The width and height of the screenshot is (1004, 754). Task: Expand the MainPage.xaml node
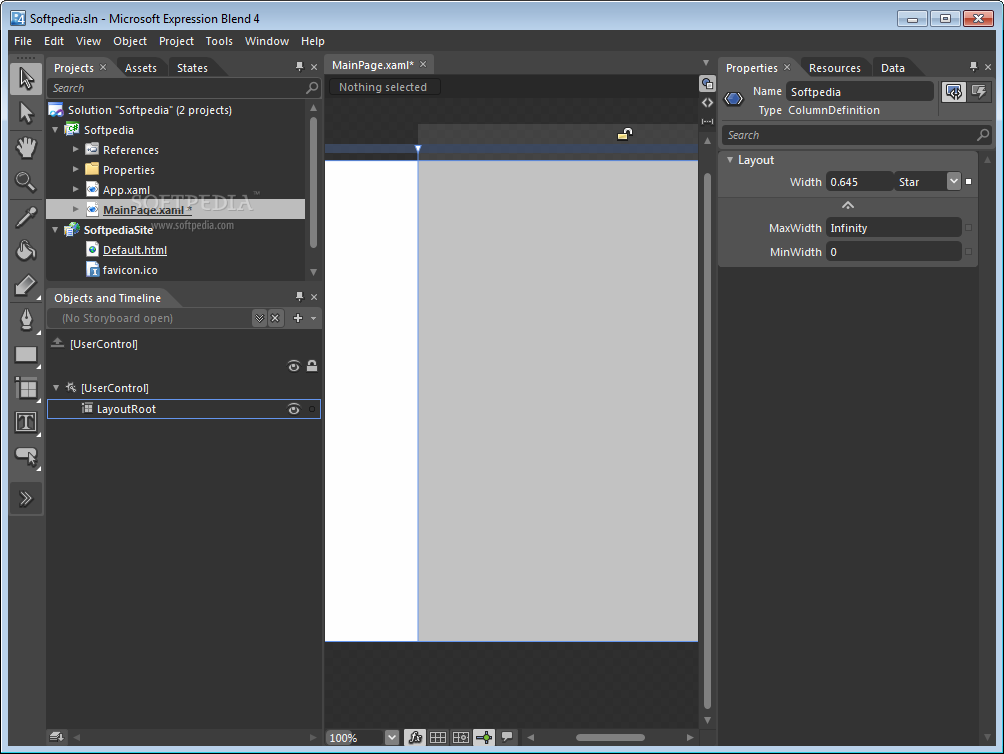[76, 209]
